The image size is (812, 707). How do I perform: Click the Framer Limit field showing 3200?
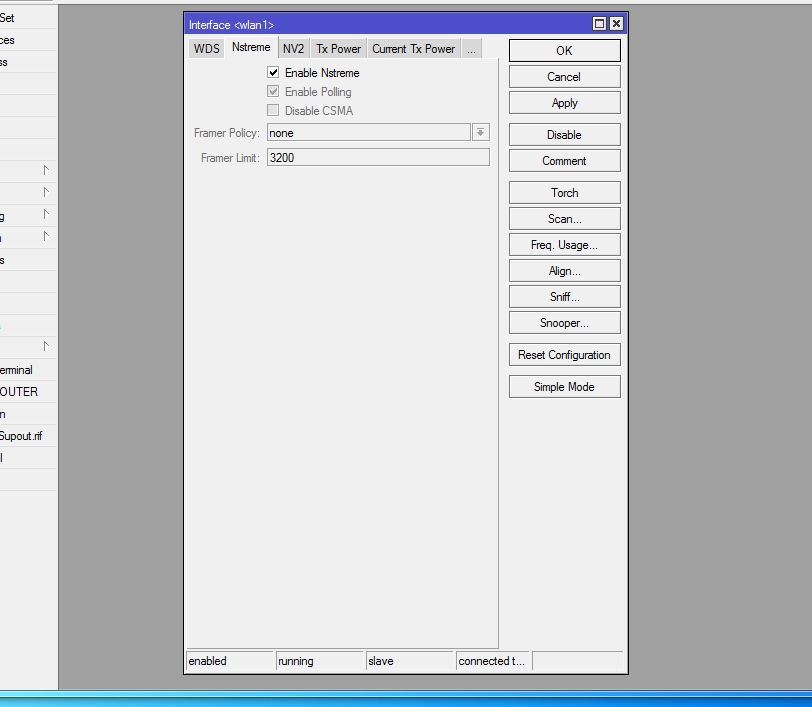(378, 157)
